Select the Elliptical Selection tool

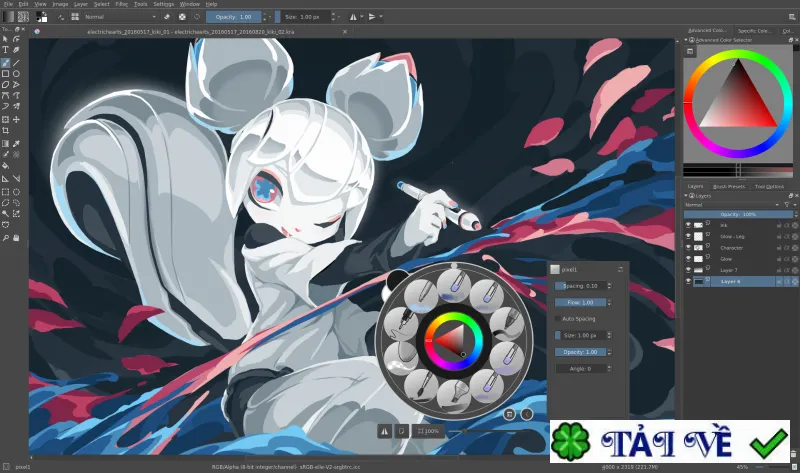16,192
